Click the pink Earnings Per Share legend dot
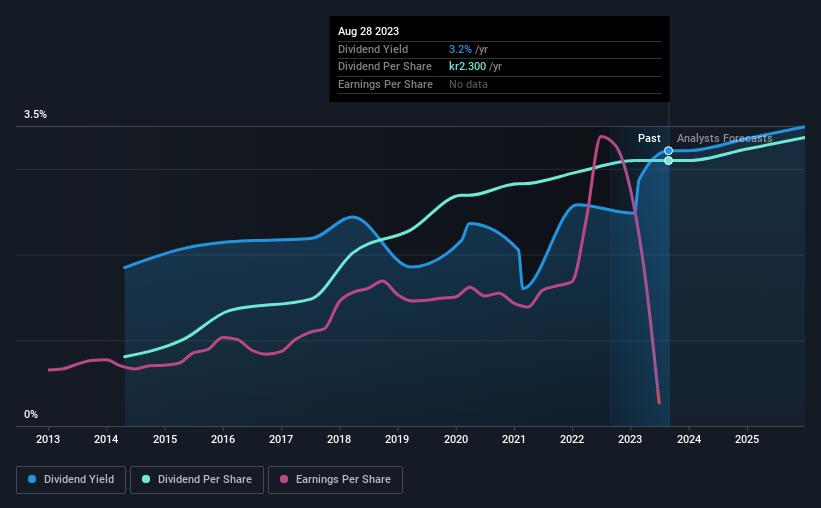Image resolution: width=821 pixels, height=508 pixels. 283,480
